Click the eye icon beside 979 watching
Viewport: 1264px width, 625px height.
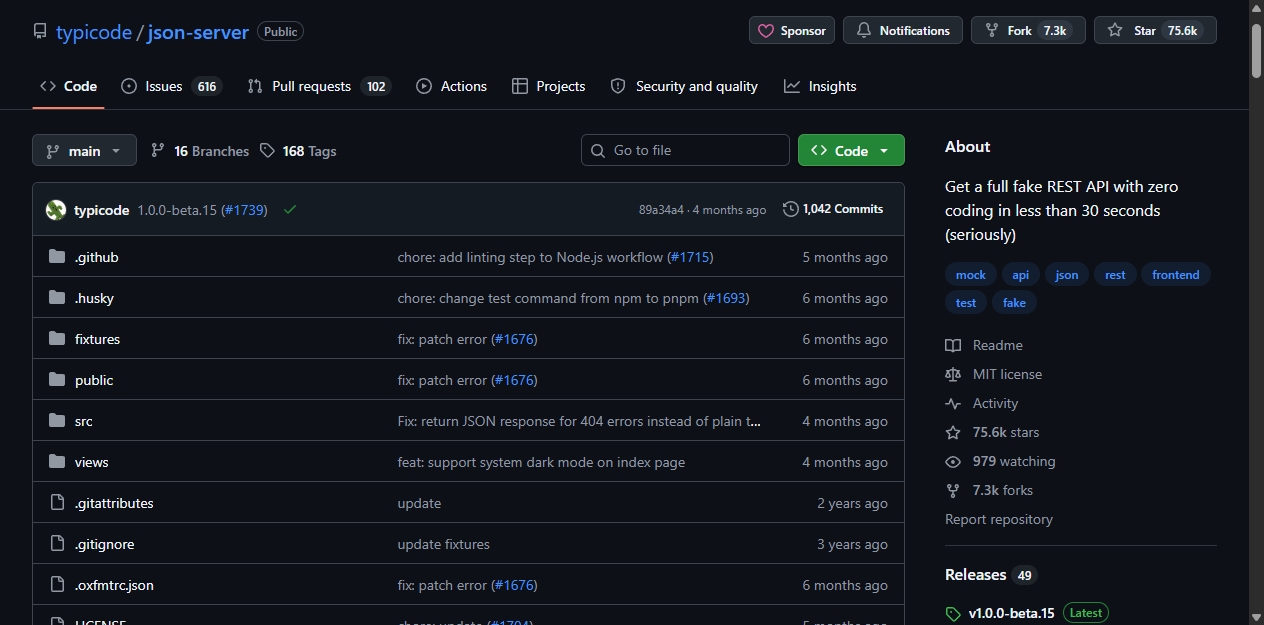tap(953, 461)
